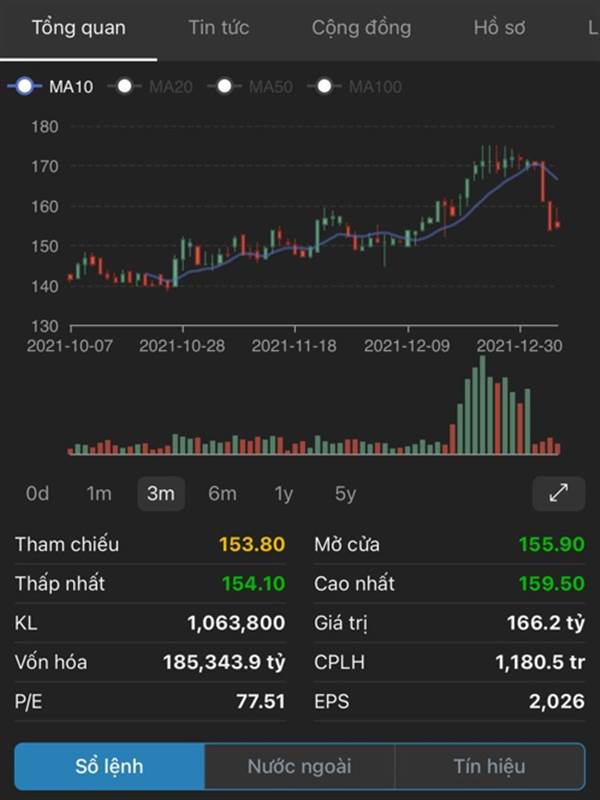Tap the 2021-11-18 date axis label
This screenshot has width=600, height=800.
294,346
